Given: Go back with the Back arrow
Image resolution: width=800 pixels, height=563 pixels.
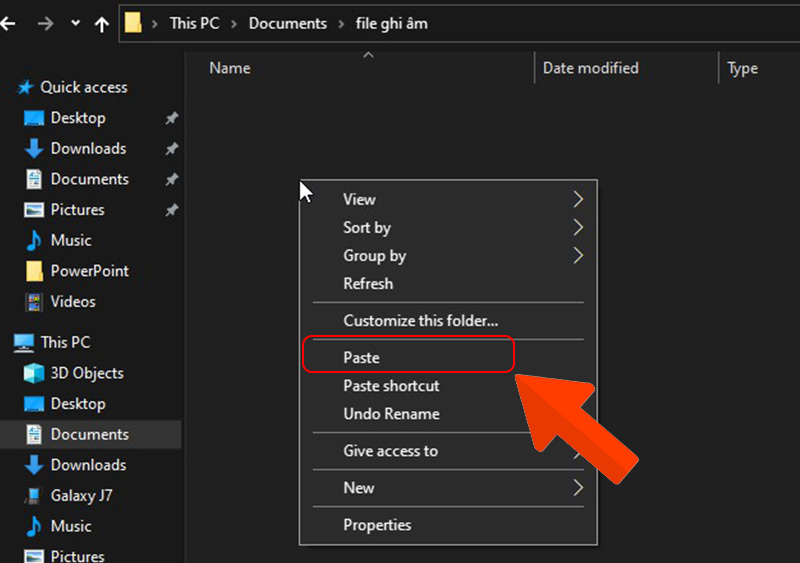Looking at the screenshot, I should point(8,23).
